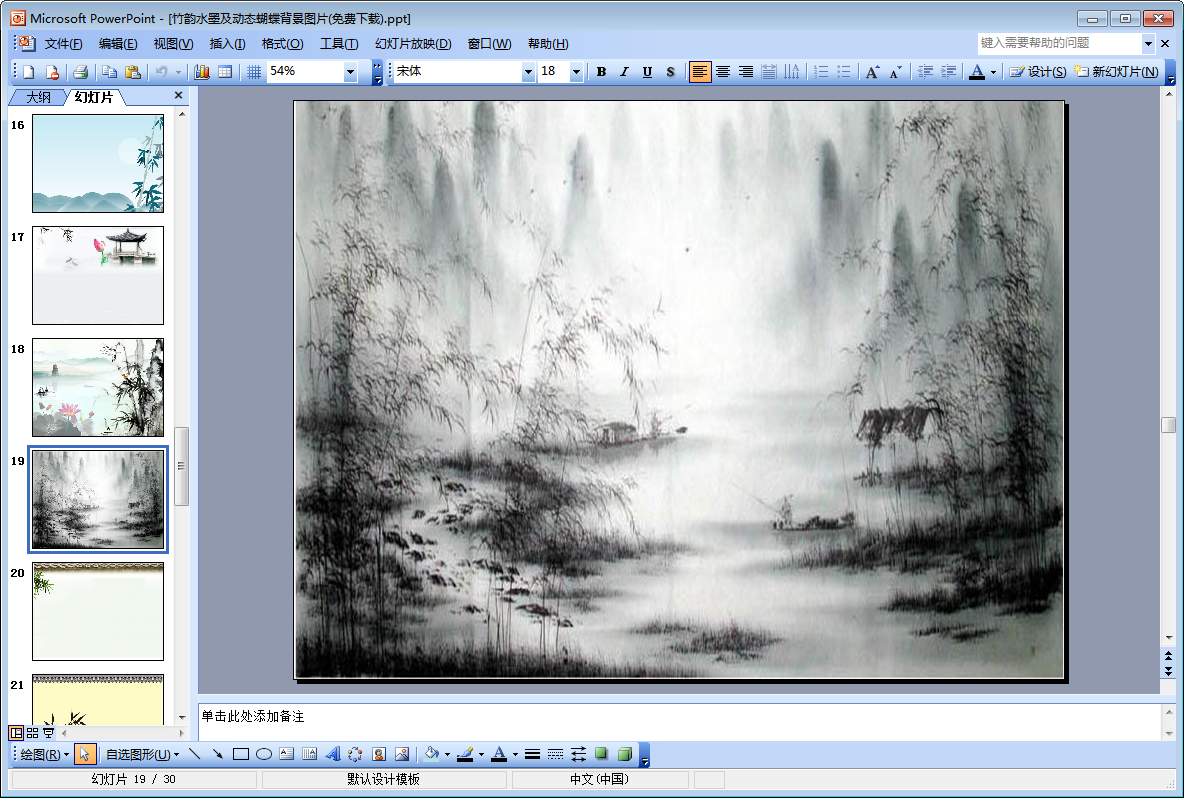Click the 新幻灯片(N) new slide button
This screenshot has height=798, width=1184.
[1117, 72]
